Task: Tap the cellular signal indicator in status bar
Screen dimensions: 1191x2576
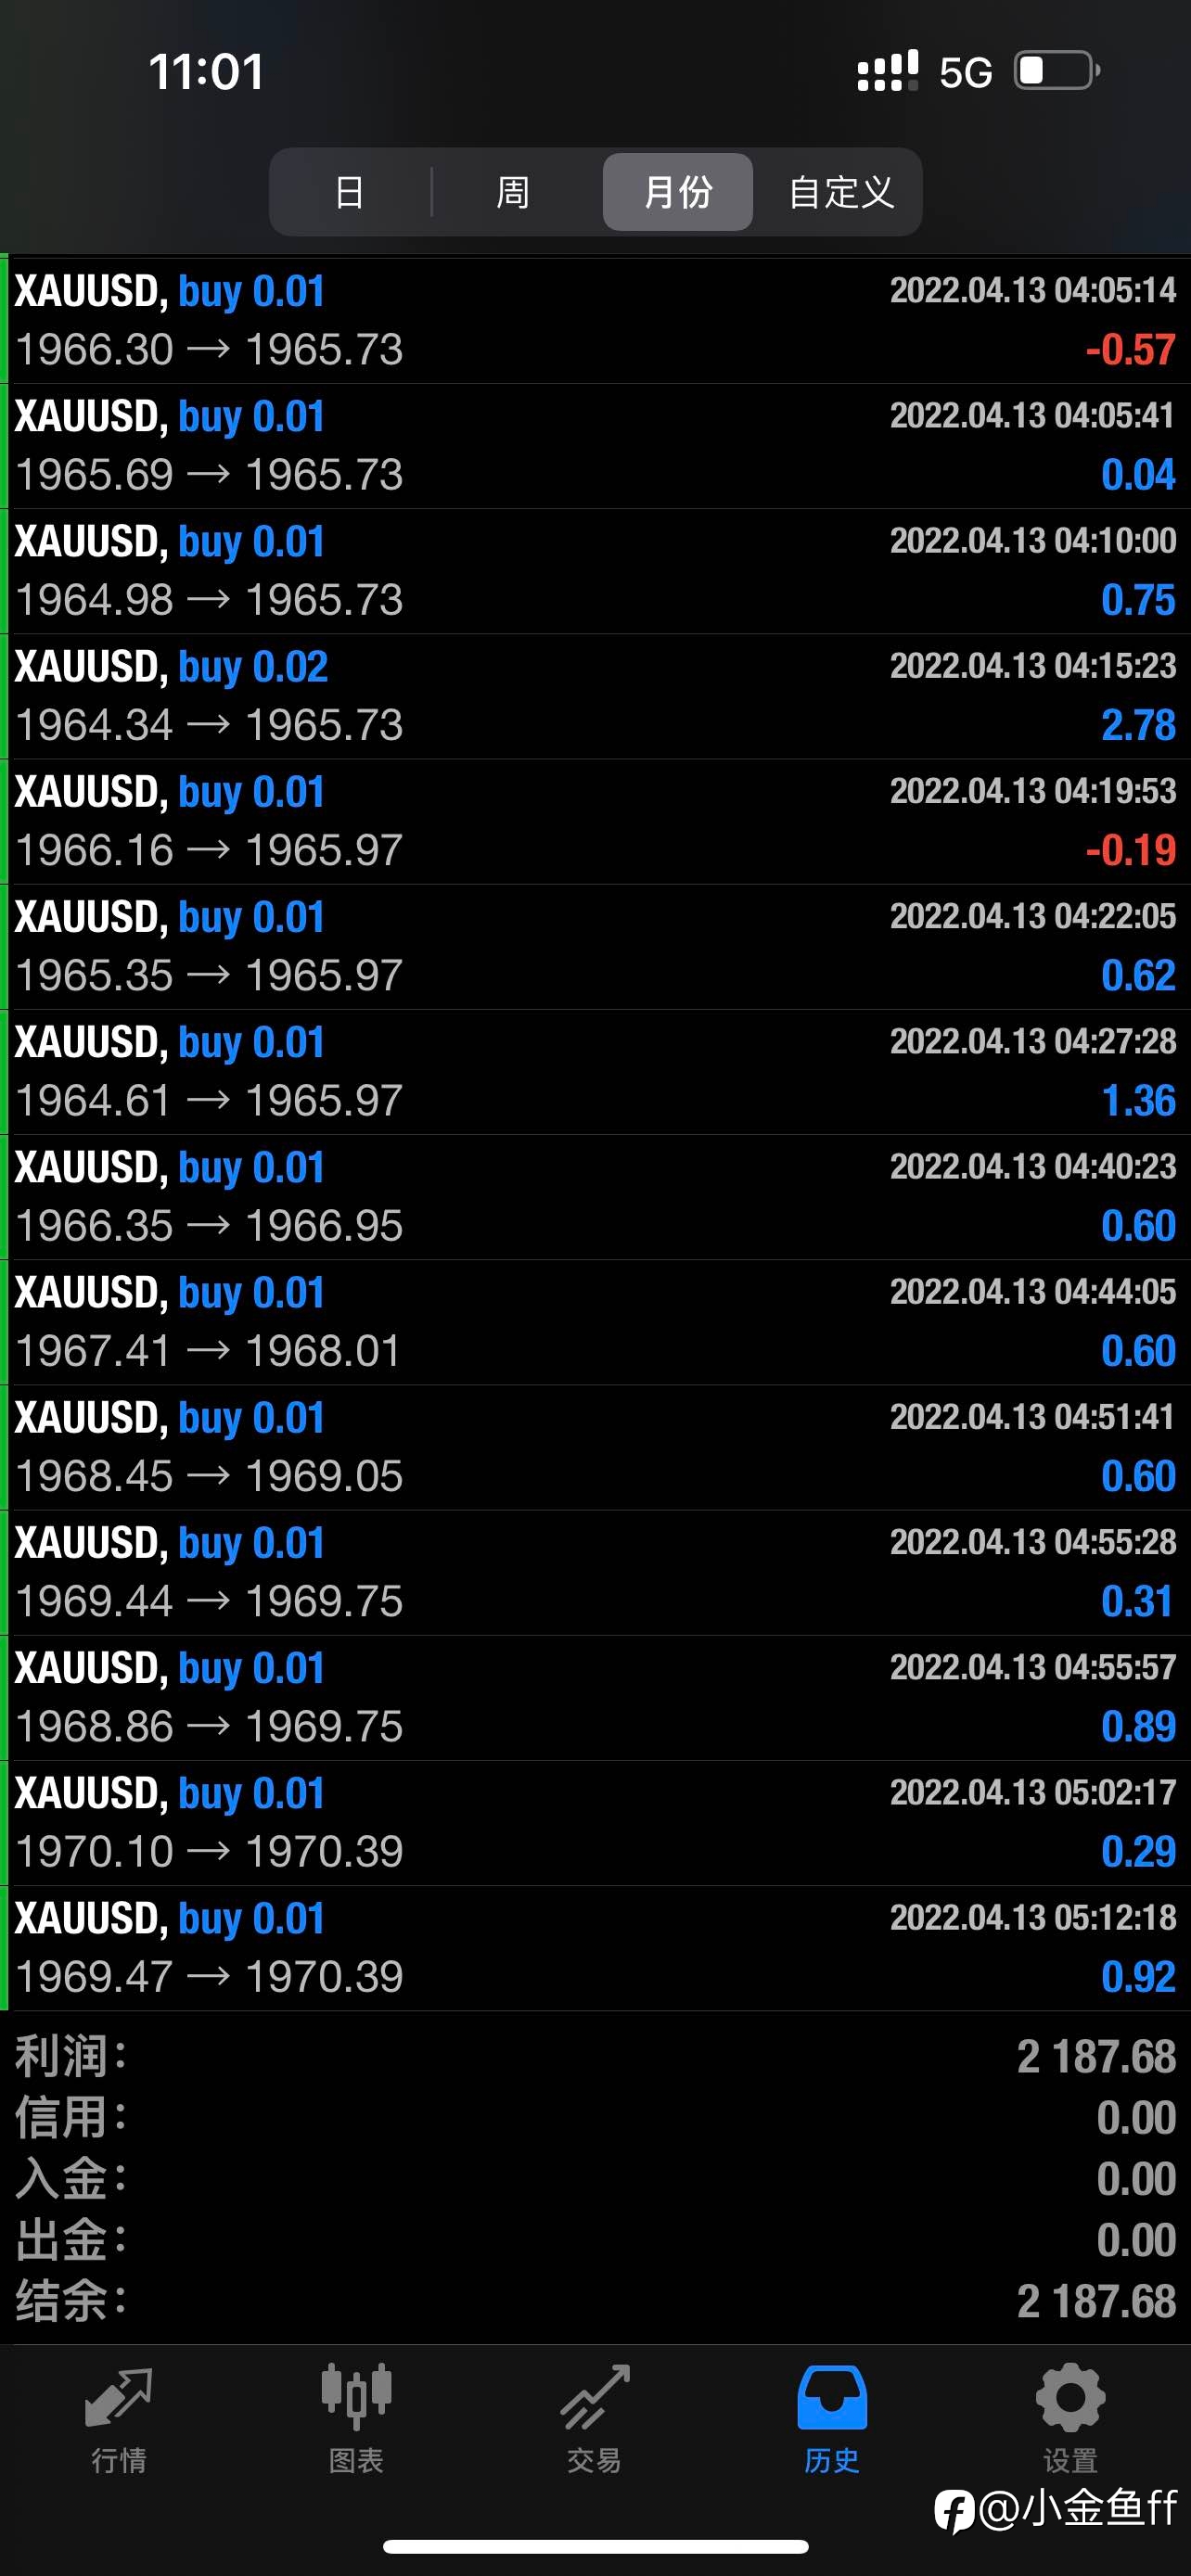Action: pos(887,72)
